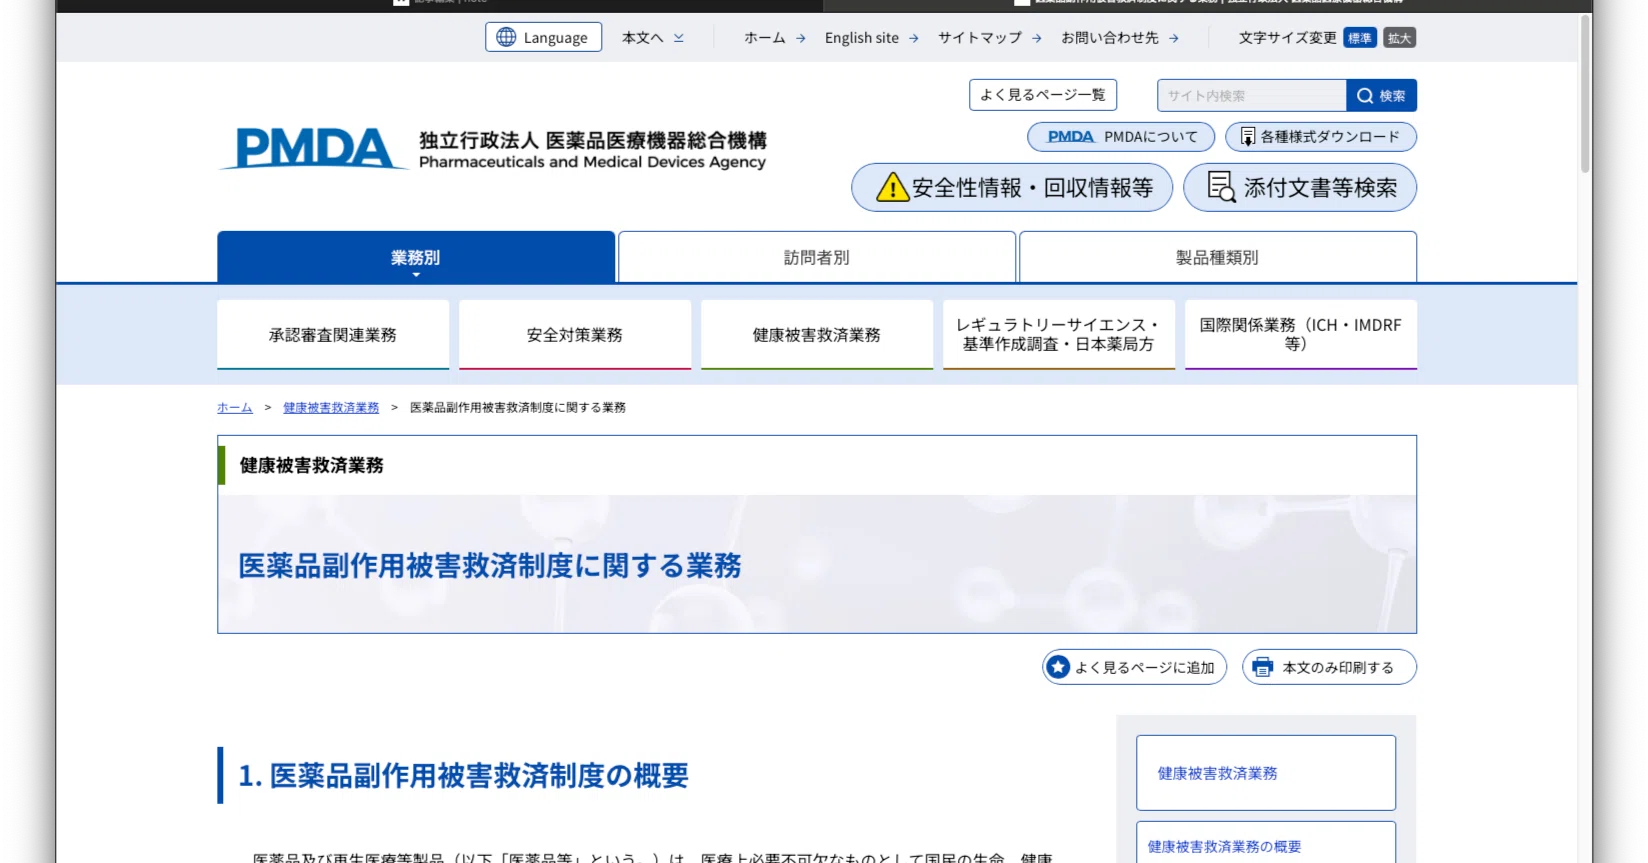Click breadcrumb text 医薬品副作用被害救済制度に関する業務
1648x863 pixels.
518,408
